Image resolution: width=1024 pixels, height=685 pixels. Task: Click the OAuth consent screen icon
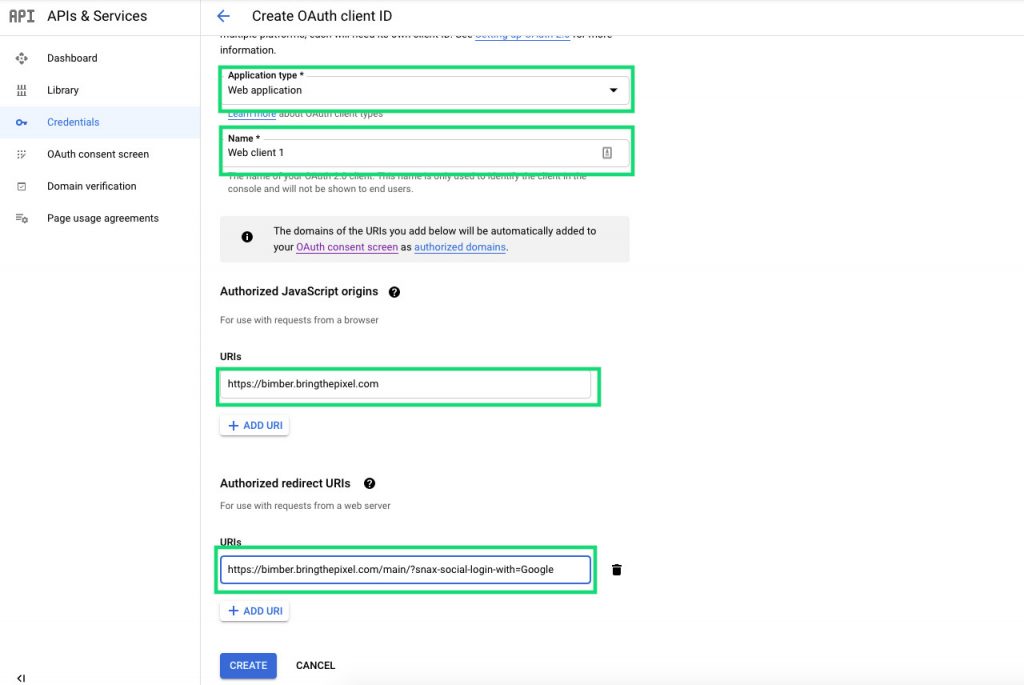pos(22,154)
